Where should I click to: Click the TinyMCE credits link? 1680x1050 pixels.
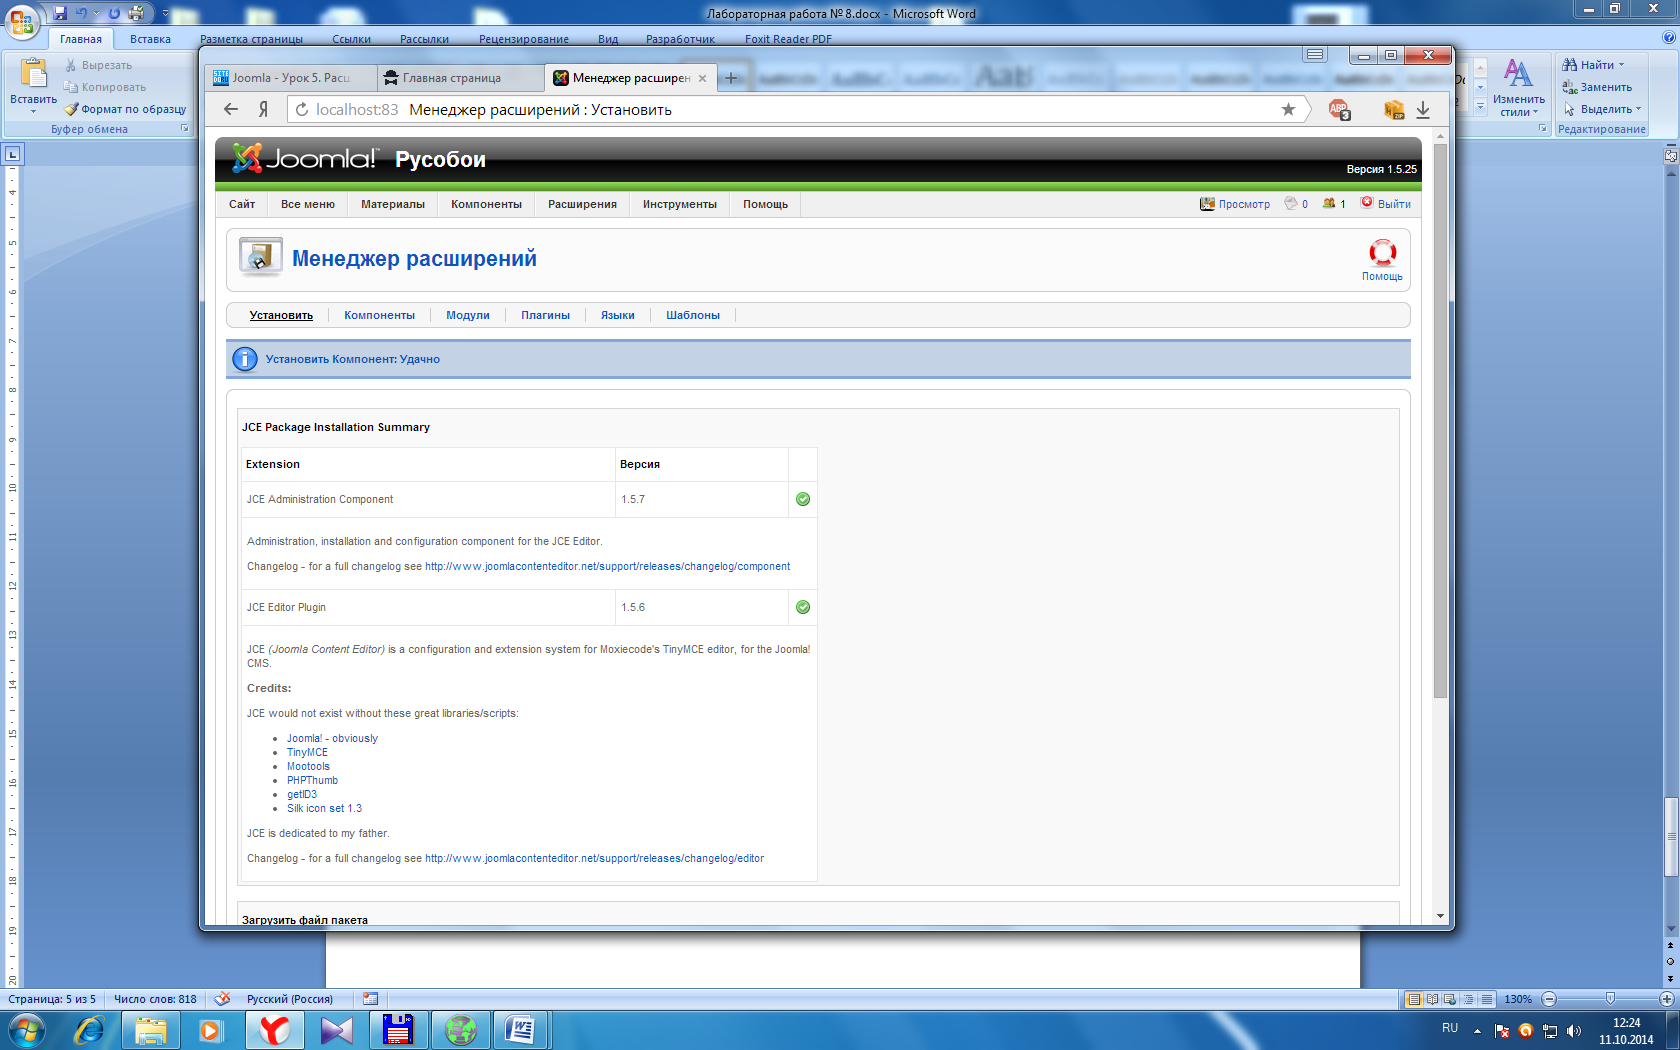(307, 752)
